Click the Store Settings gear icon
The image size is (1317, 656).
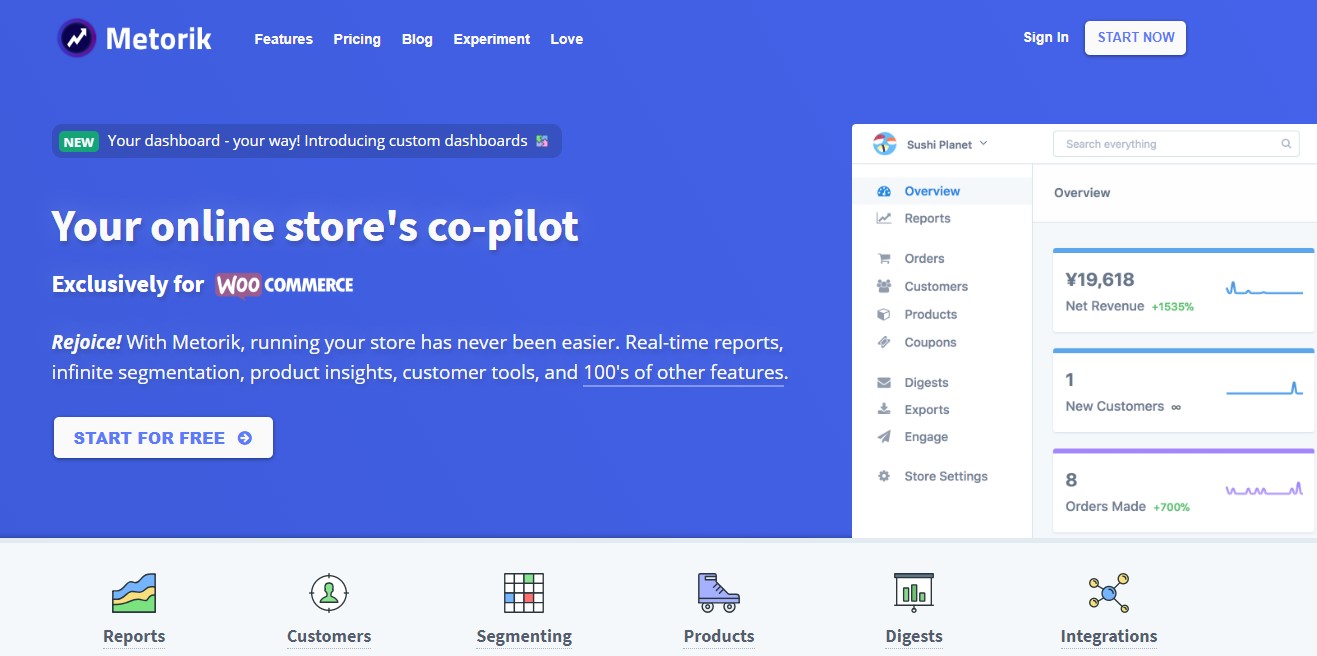[x=884, y=476]
